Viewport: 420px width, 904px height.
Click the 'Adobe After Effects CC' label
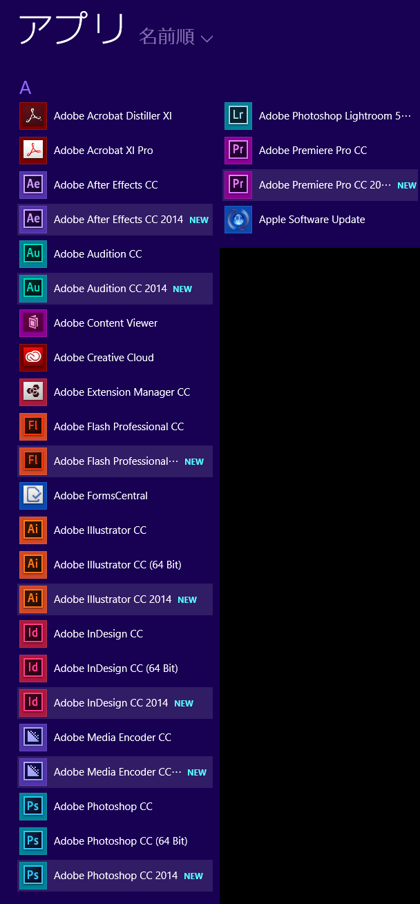[x=106, y=185]
